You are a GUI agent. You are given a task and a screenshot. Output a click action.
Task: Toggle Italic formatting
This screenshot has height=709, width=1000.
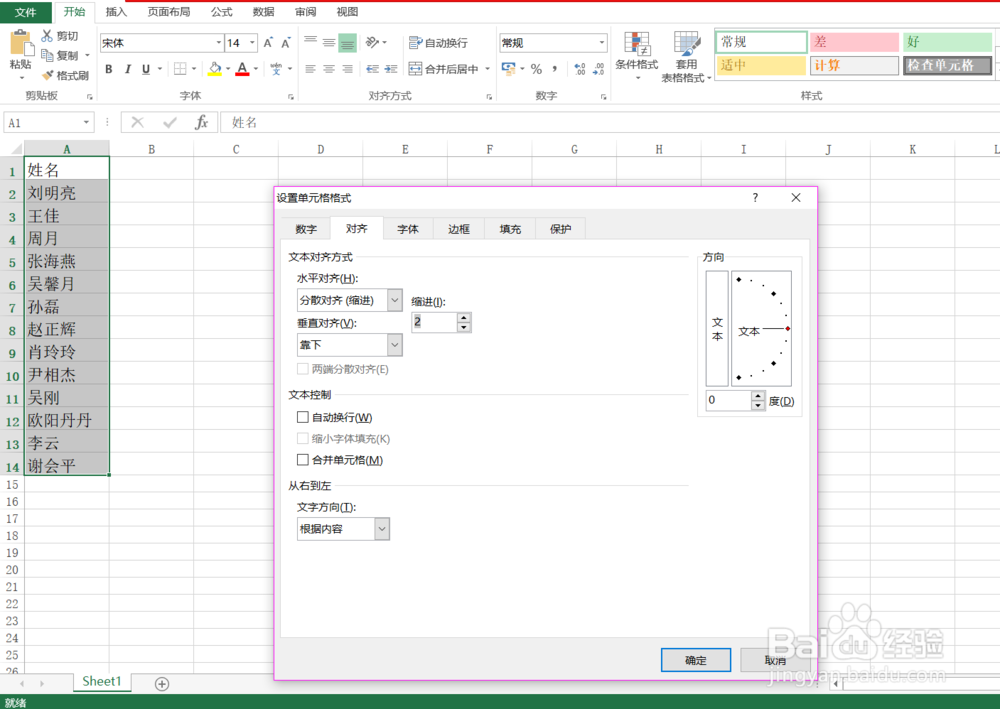click(x=128, y=69)
